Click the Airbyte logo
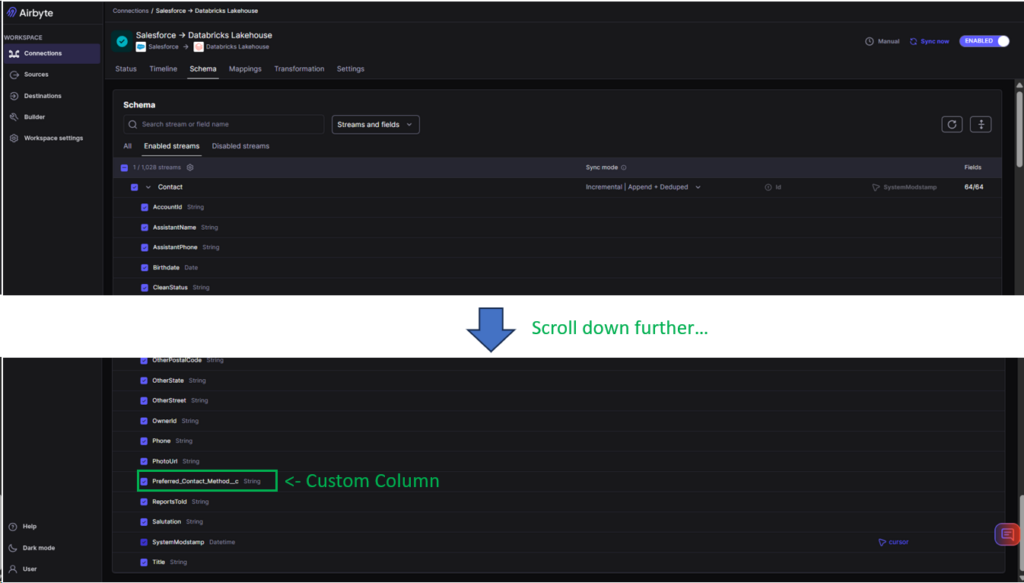 tap(30, 12)
